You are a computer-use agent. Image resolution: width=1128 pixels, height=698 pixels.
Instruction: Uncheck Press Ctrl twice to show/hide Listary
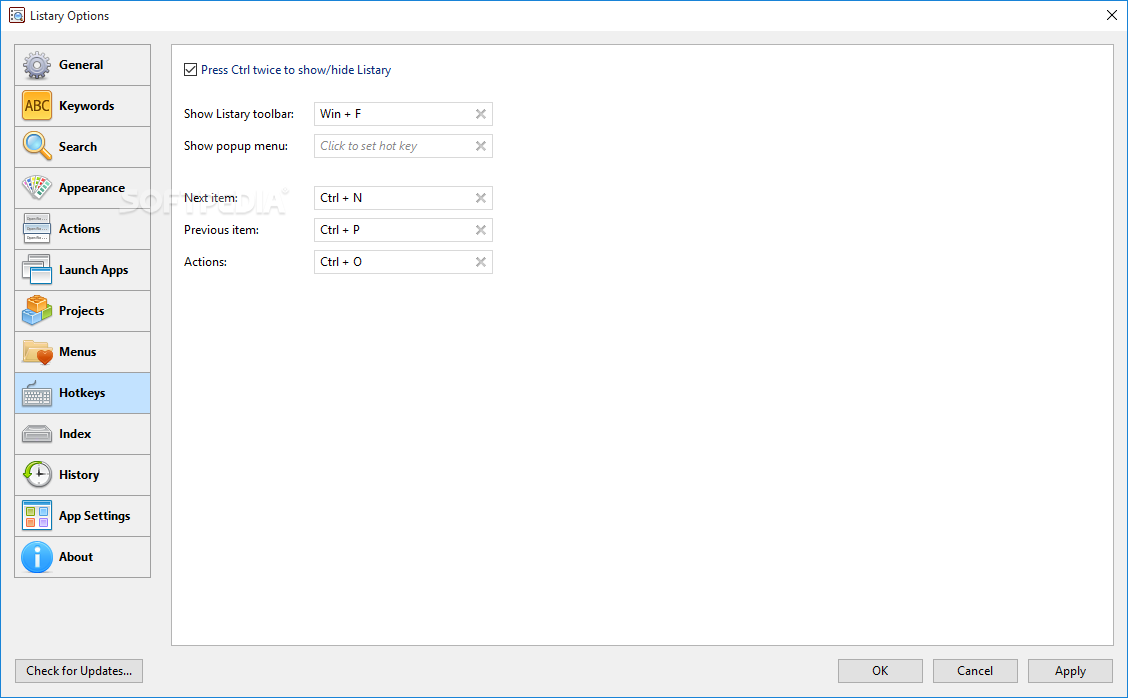(191, 70)
